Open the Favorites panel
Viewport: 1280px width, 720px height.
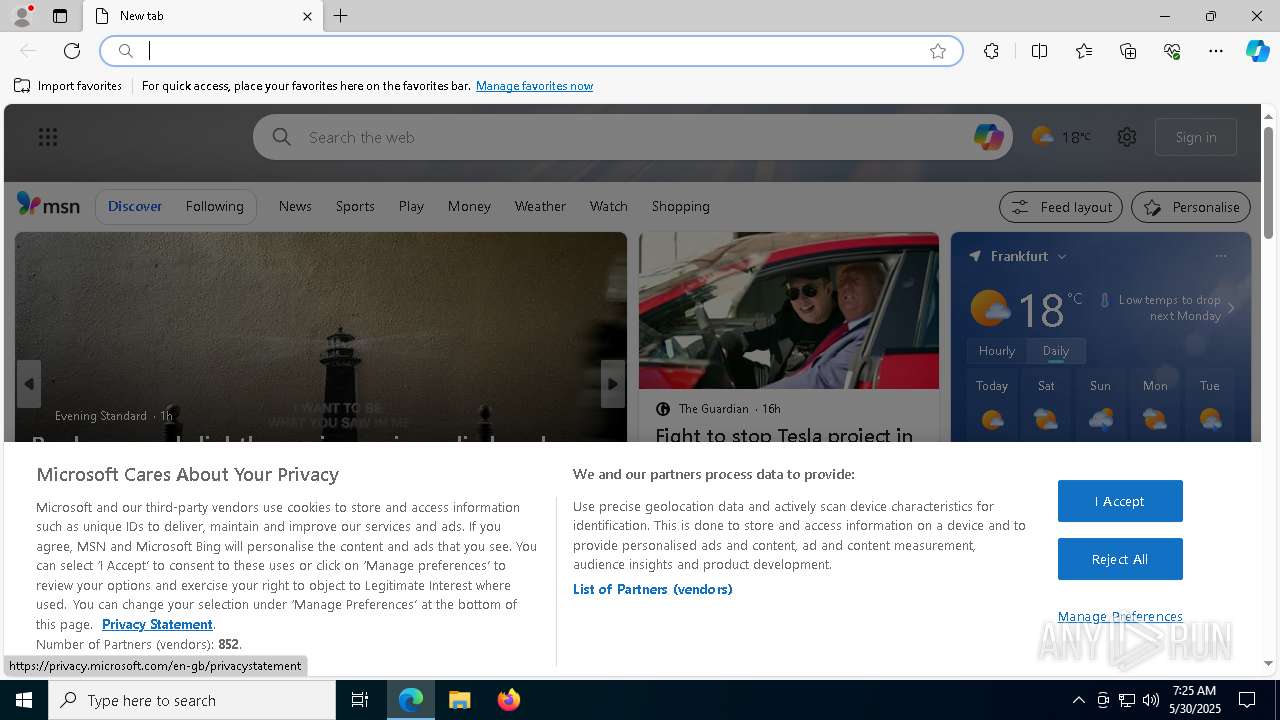(x=1084, y=51)
